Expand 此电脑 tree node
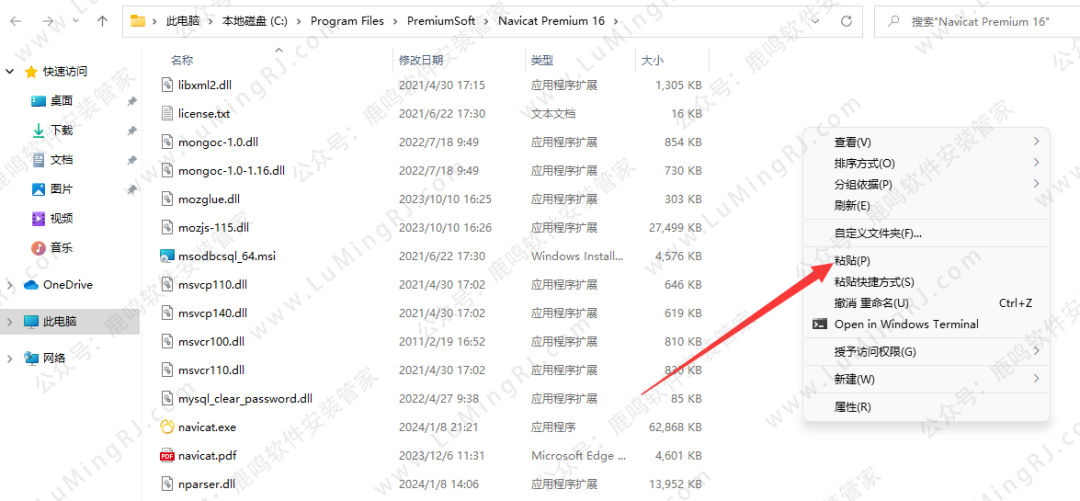 [10, 321]
